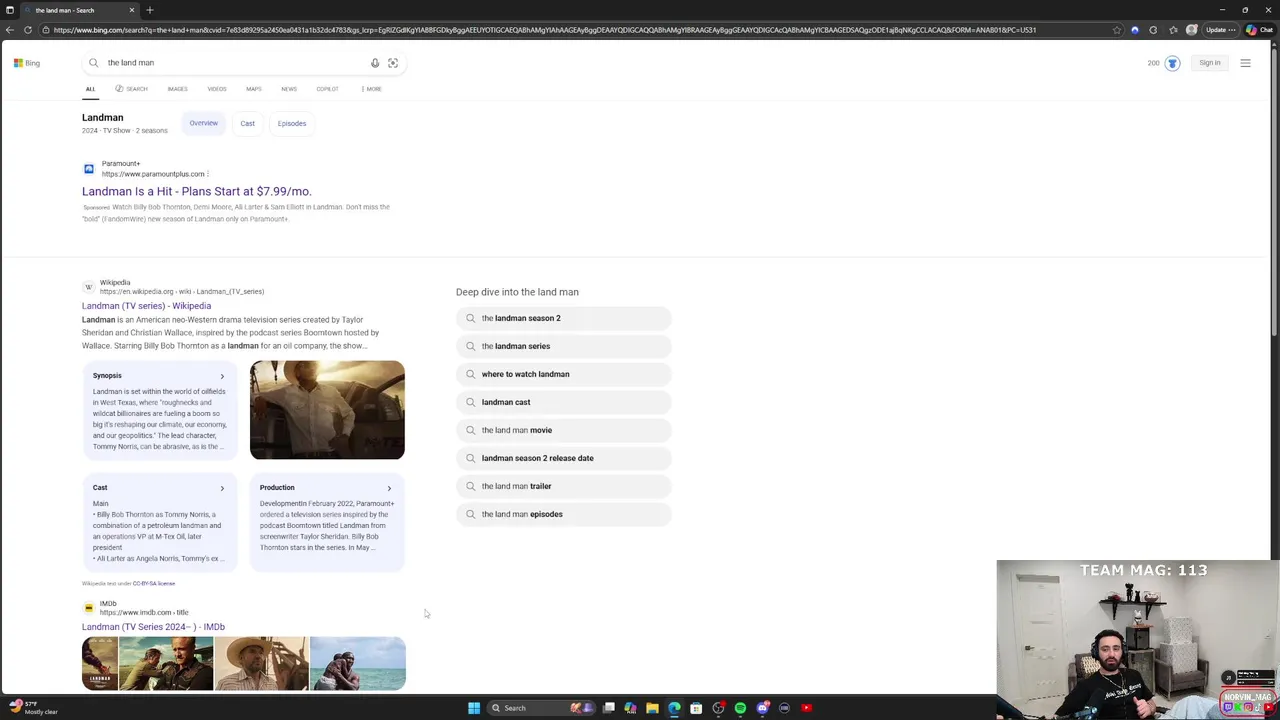The width and height of the screenshot is (1280, 720).
Task: Open Bing rewards medal icon
Action: coord(1172,63)
